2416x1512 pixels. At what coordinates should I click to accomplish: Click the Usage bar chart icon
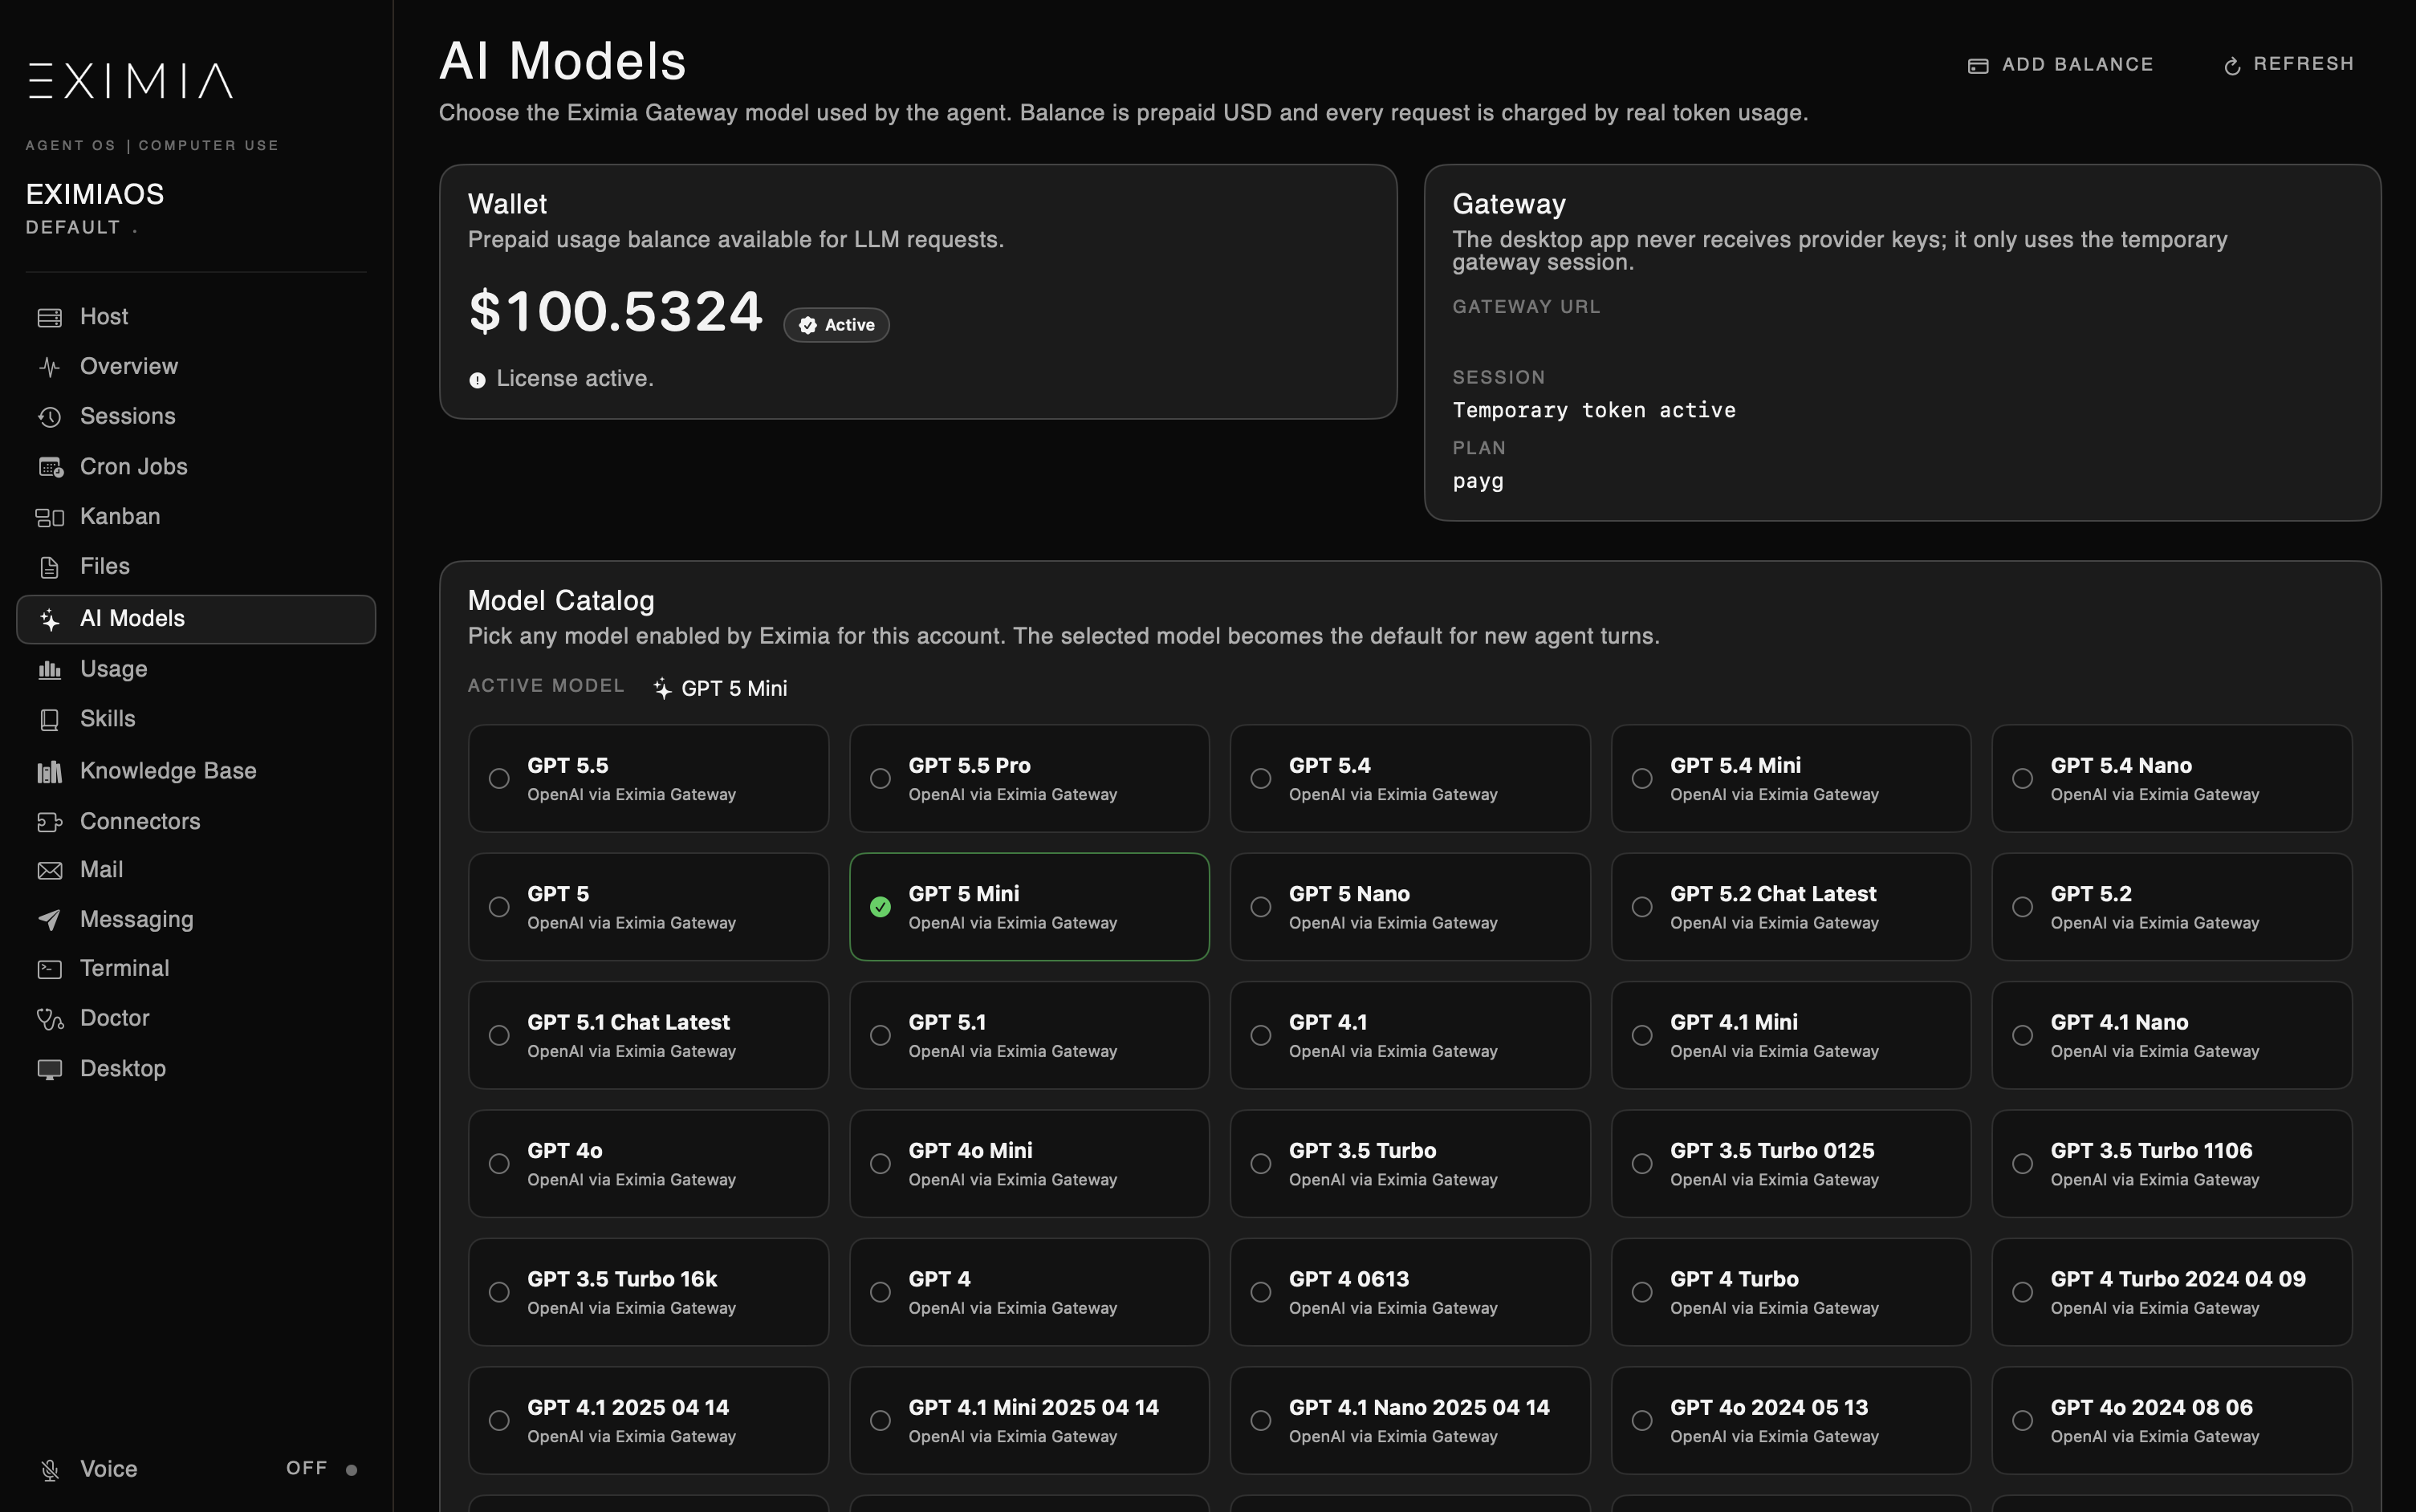coord(49,670)
